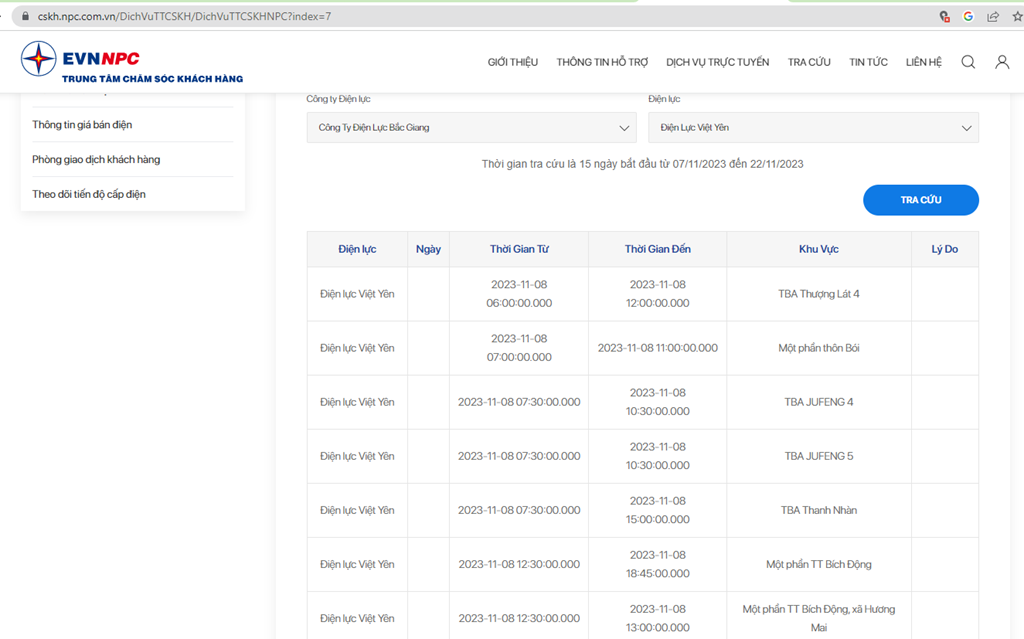Open the TRA CỨU menu item
Image resolution: width=1024 pixels, height=639 pixels.
808,62
